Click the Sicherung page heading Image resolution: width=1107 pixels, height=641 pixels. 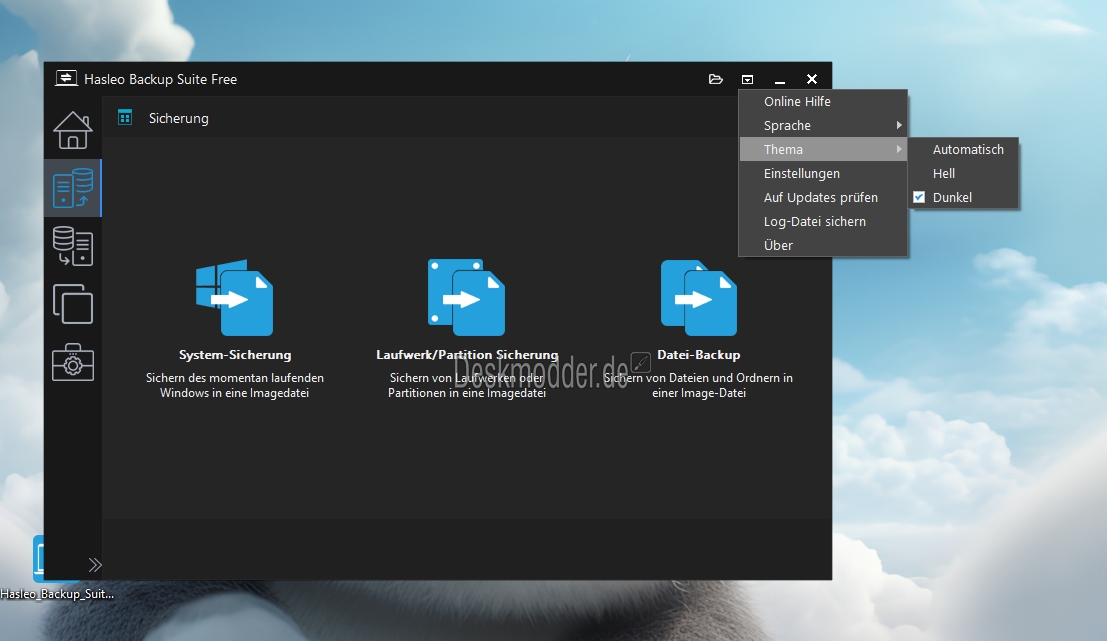point(179,119)
